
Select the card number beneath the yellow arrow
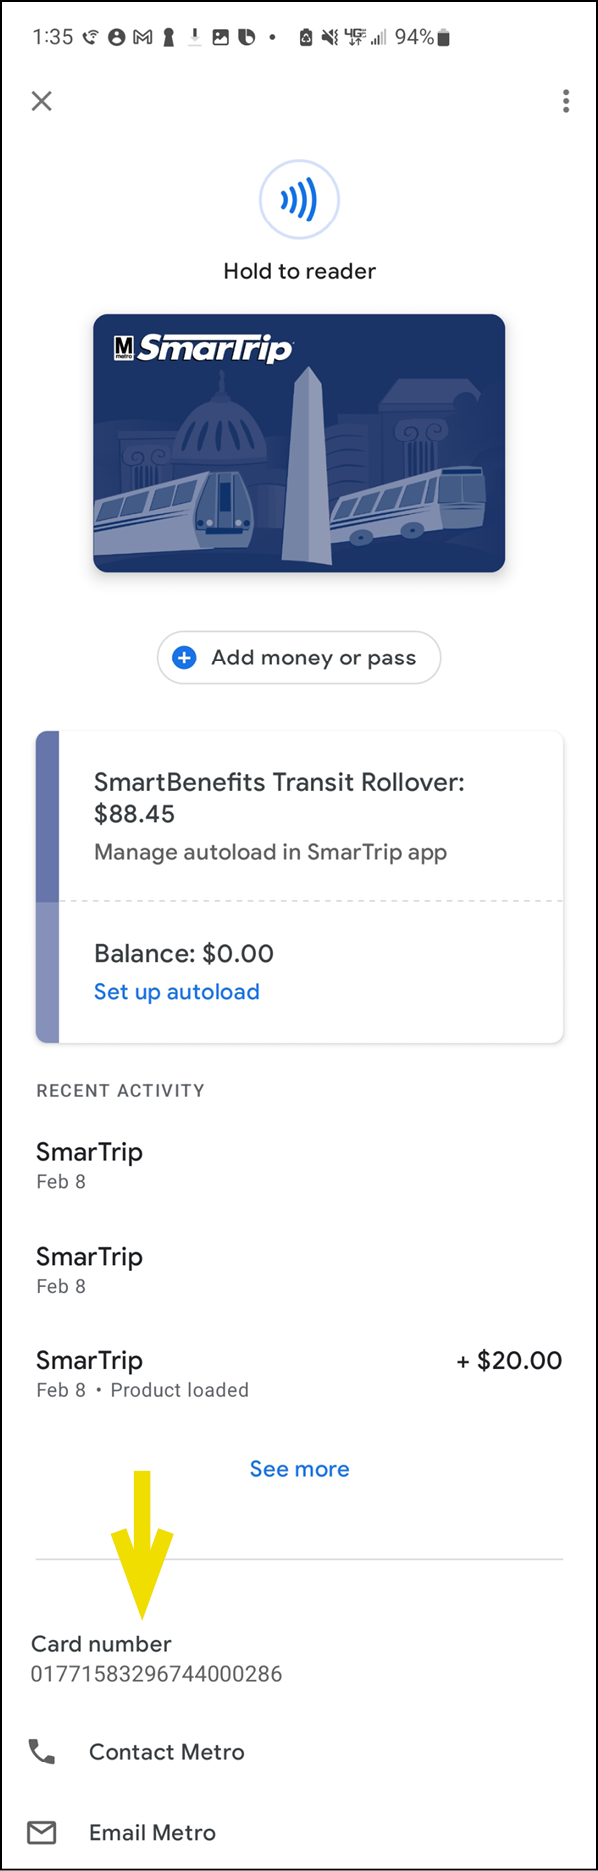pos(155,1671)
